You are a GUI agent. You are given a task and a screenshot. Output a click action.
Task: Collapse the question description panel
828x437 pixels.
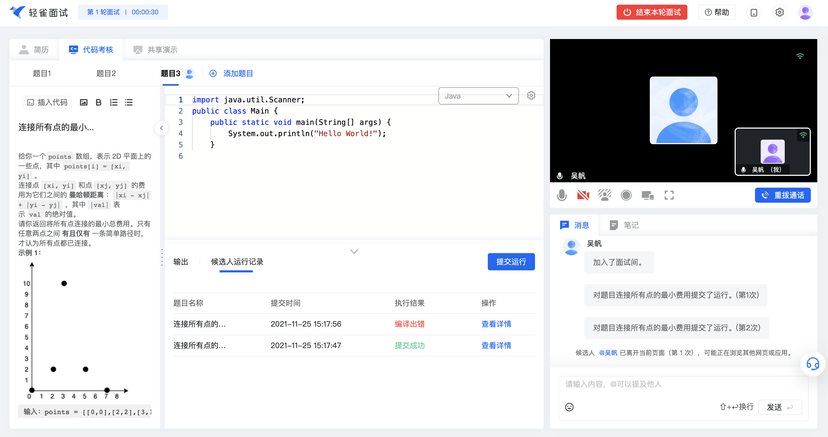pyautogui.click(x=161, y=128)
